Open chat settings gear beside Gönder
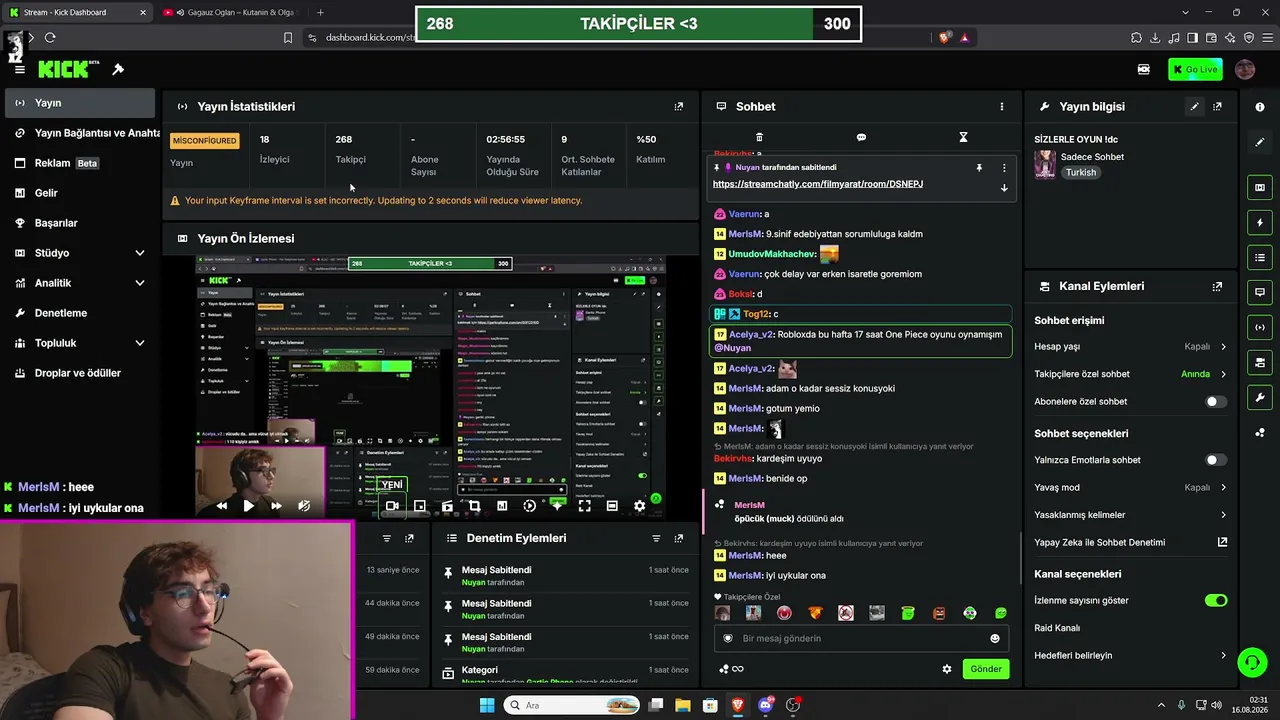The width and height of the screenshot is (1280, 720). pos(947,669)
